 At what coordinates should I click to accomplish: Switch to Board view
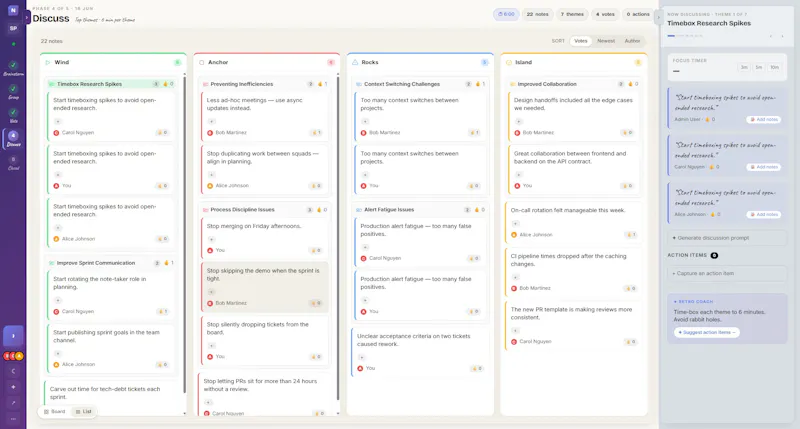[x=55, y=412]
